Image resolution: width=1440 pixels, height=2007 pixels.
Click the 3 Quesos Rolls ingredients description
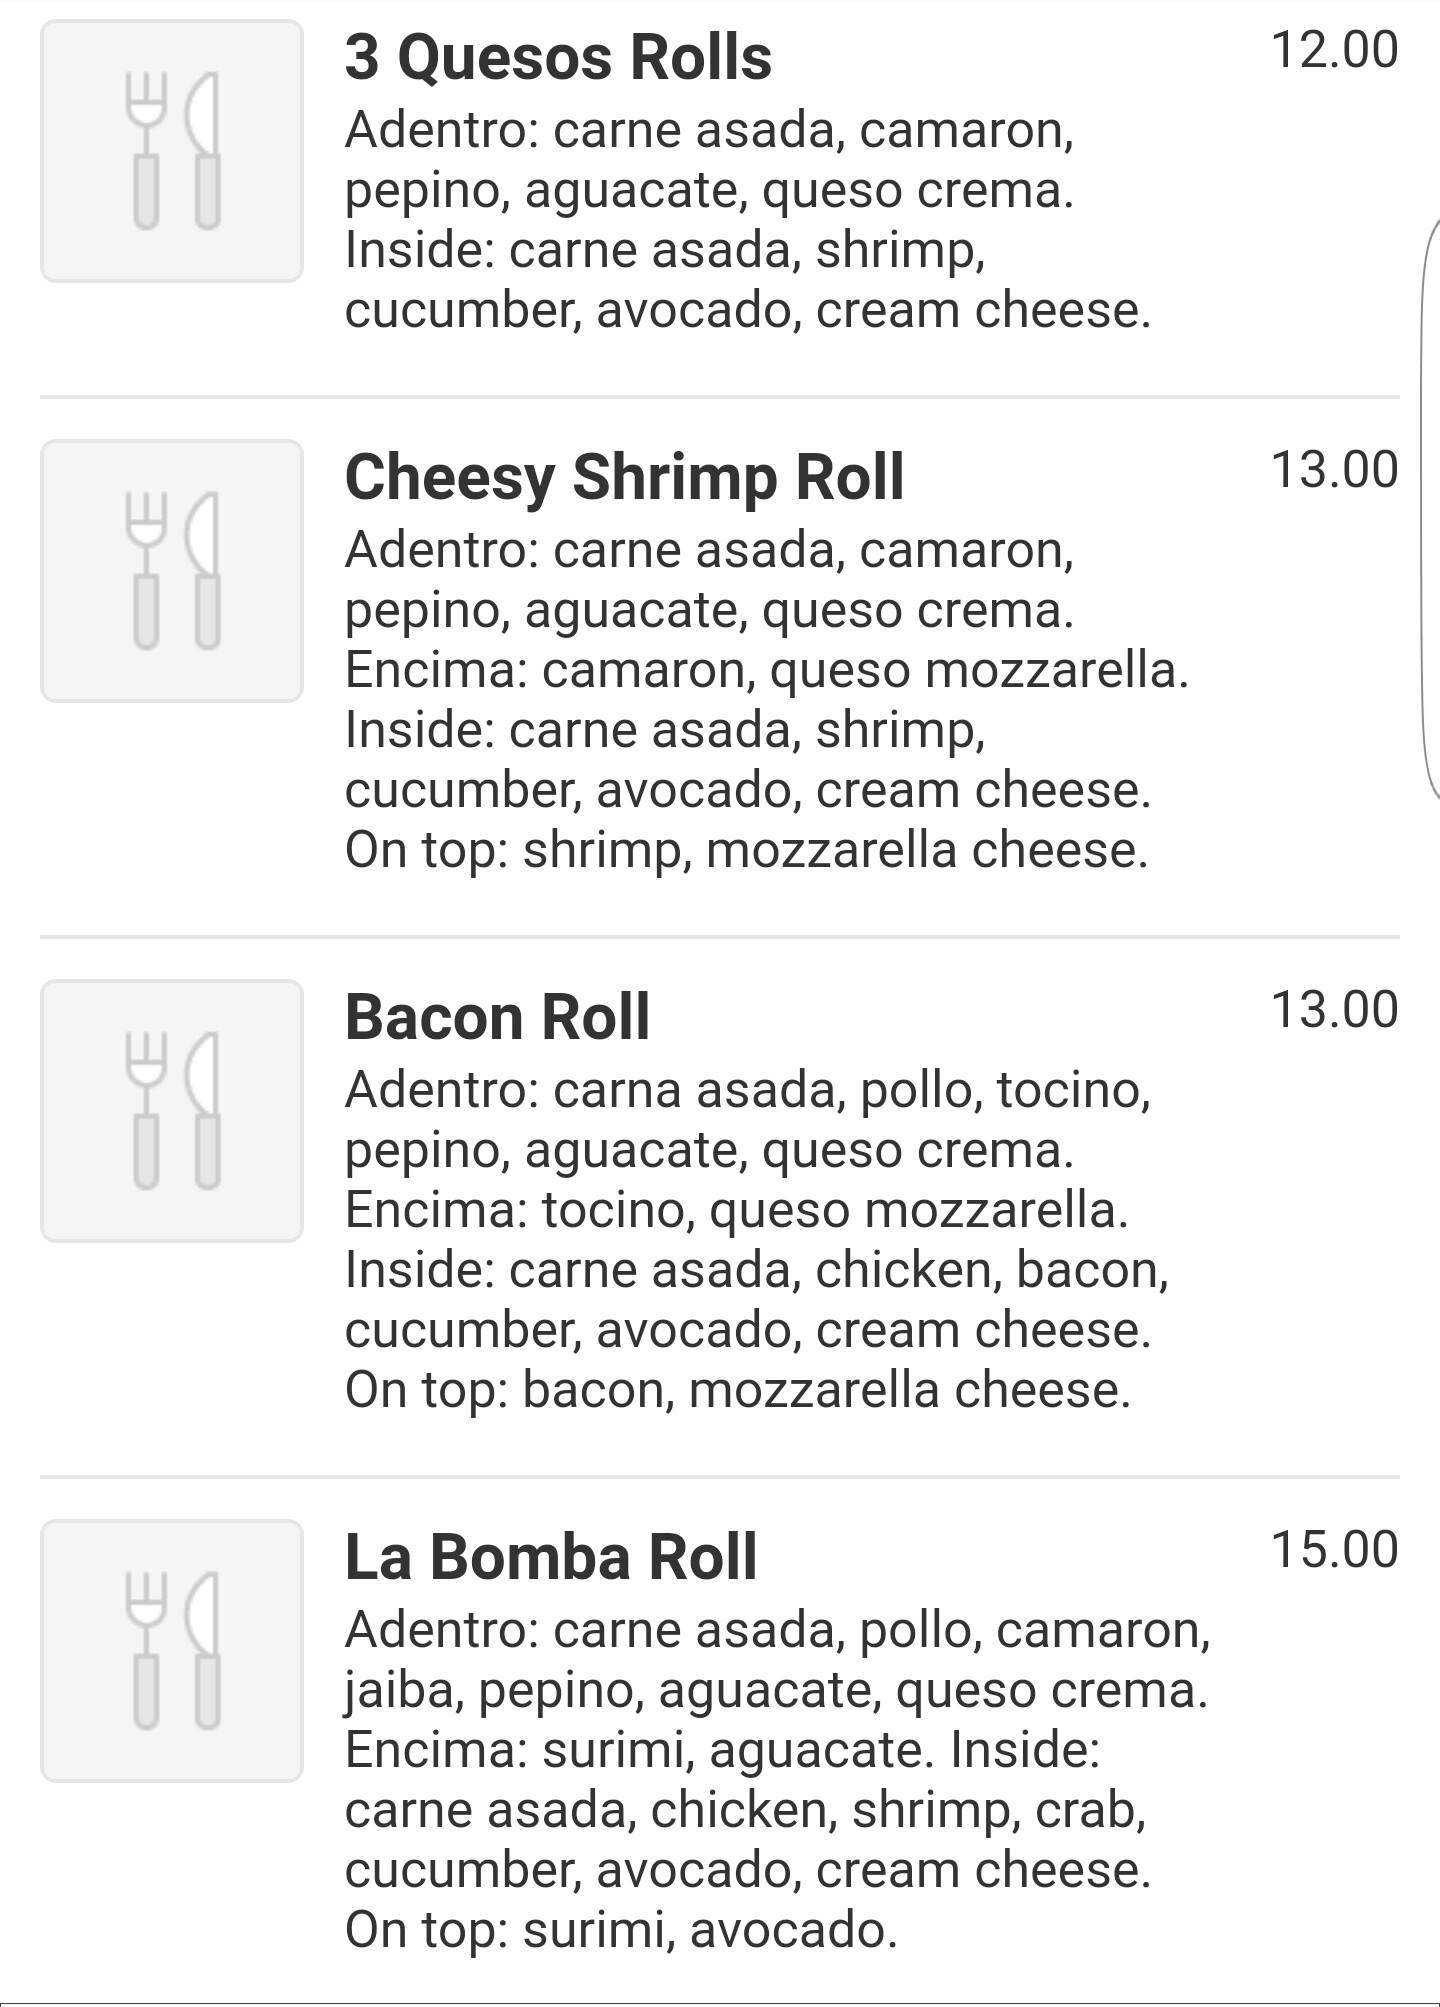tap(747, 220)
